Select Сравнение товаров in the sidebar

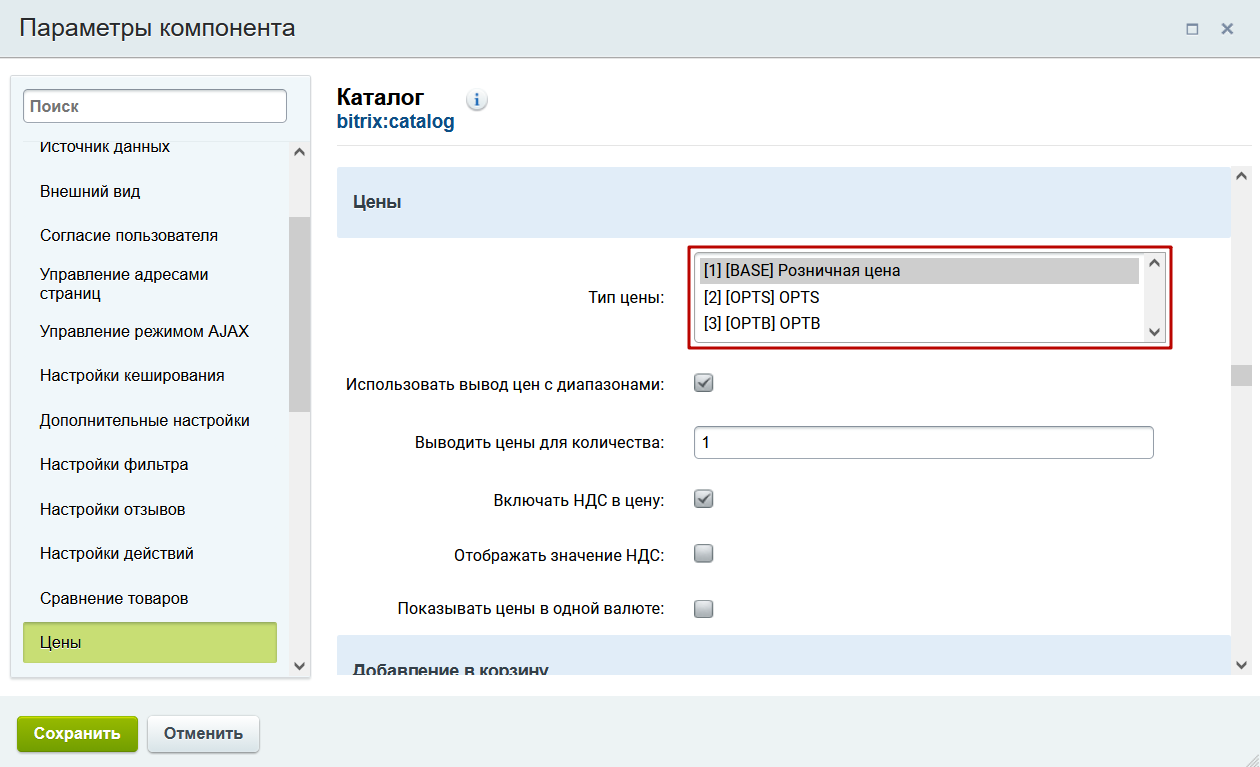click(113, 597)
